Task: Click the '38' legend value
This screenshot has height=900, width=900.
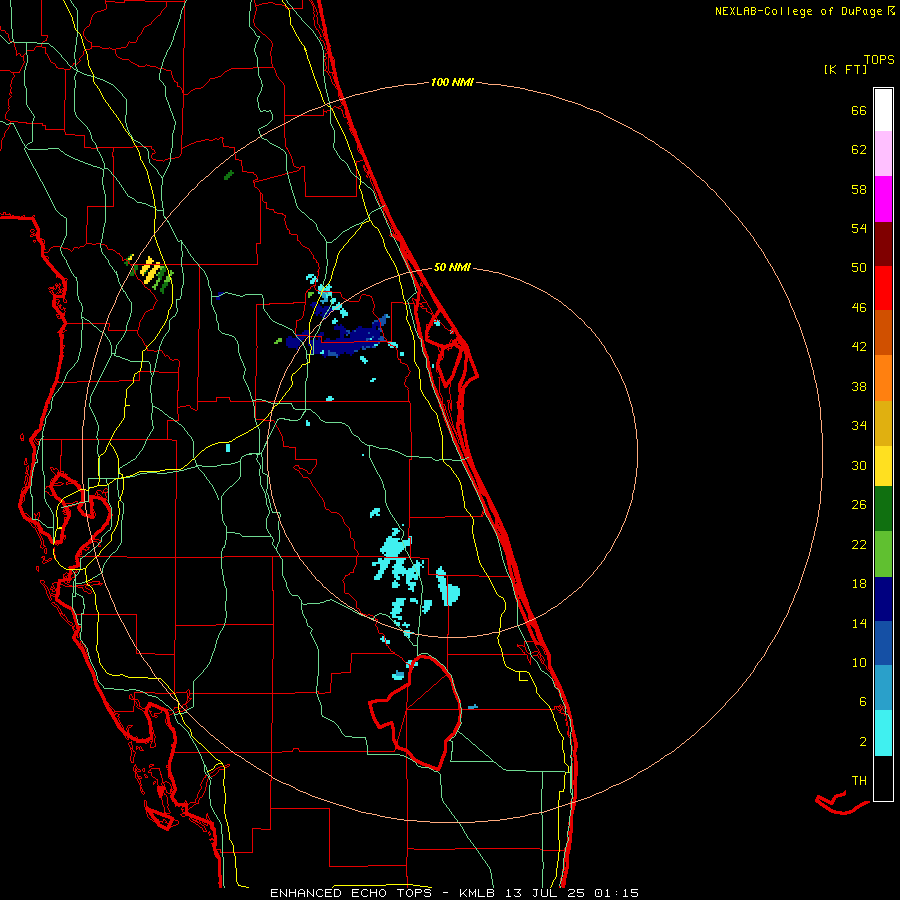Action: (859, 386)
